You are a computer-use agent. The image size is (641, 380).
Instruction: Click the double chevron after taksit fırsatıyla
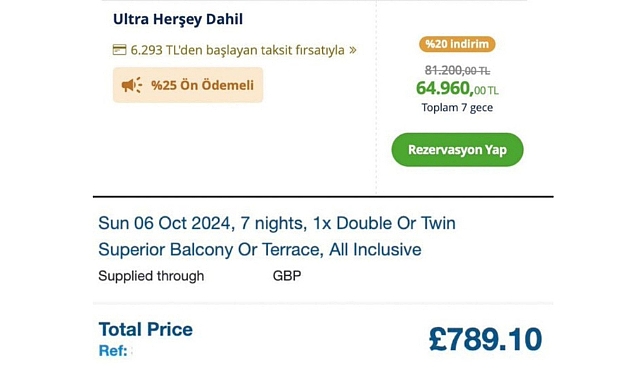352,50
